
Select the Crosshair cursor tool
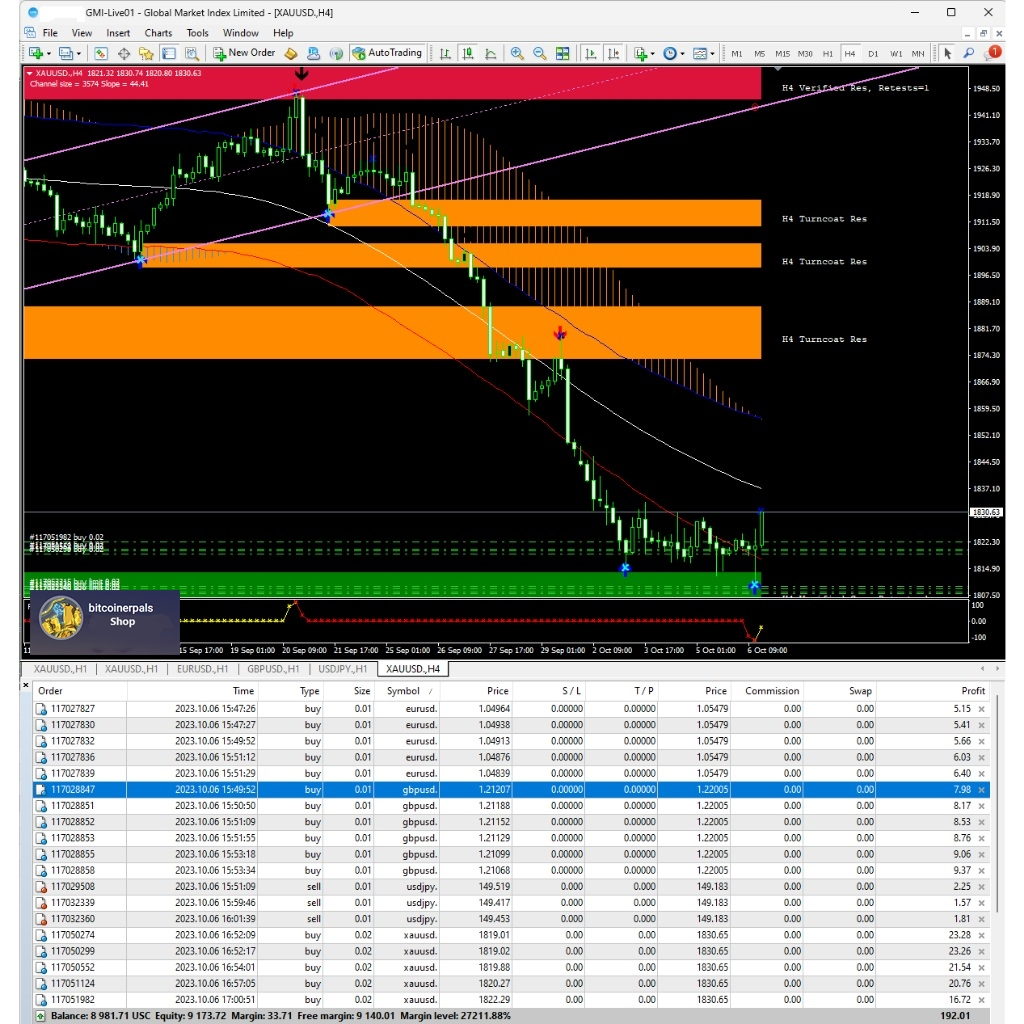[x=124, y=53]
